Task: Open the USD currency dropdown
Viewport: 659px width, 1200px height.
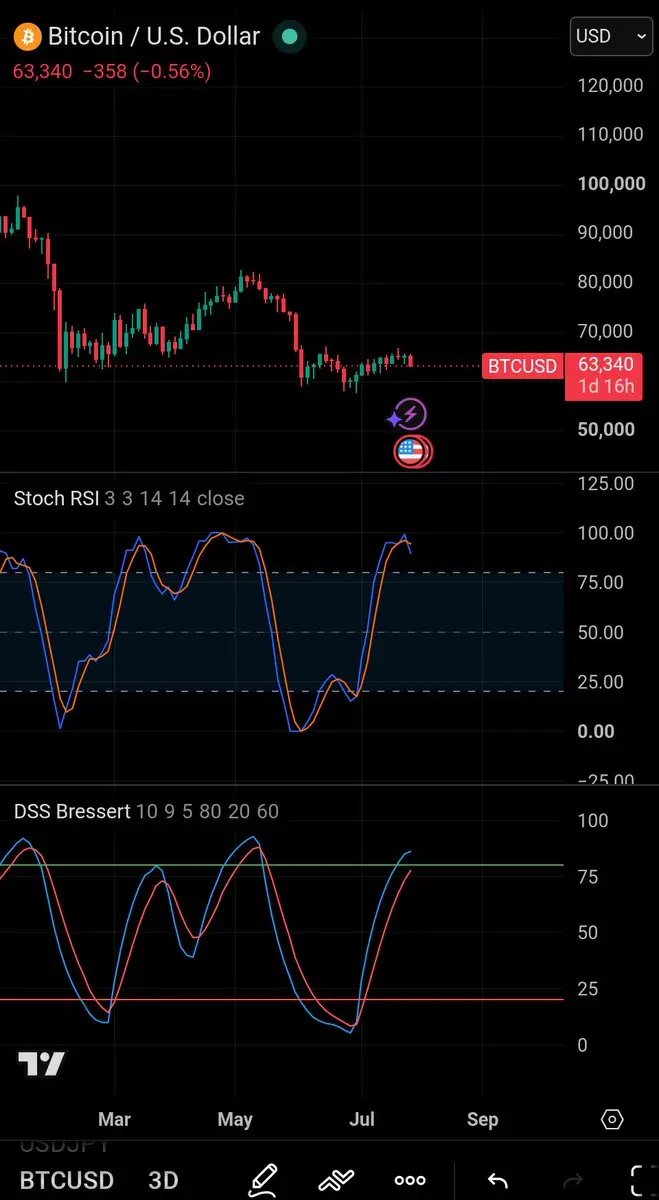Action: pyautogui.click(x=612, y=36)
